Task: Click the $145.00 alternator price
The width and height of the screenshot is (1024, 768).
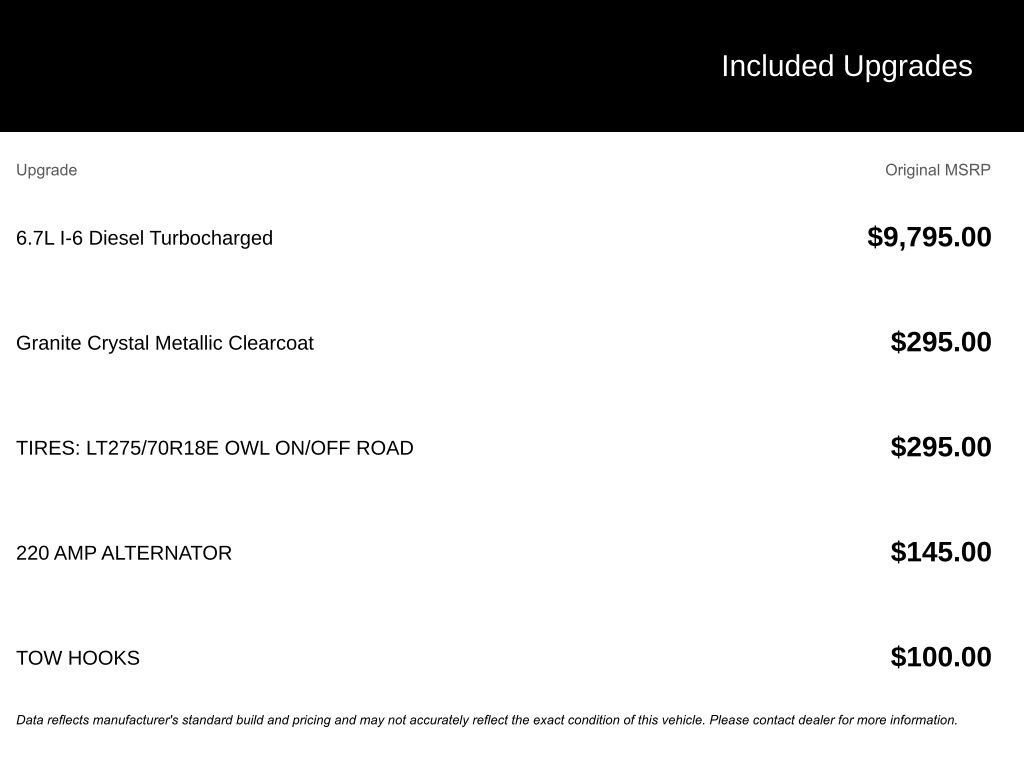Action: [x=941, y=552]
